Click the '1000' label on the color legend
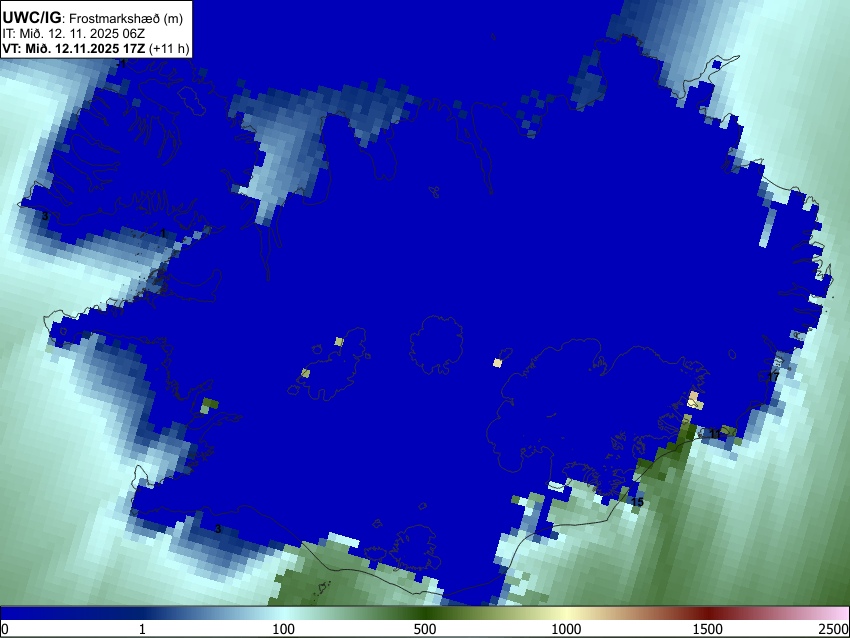Image resolution: width=850 pixels, height=638 pixels. pyautogui.click(x=566, y=629)
